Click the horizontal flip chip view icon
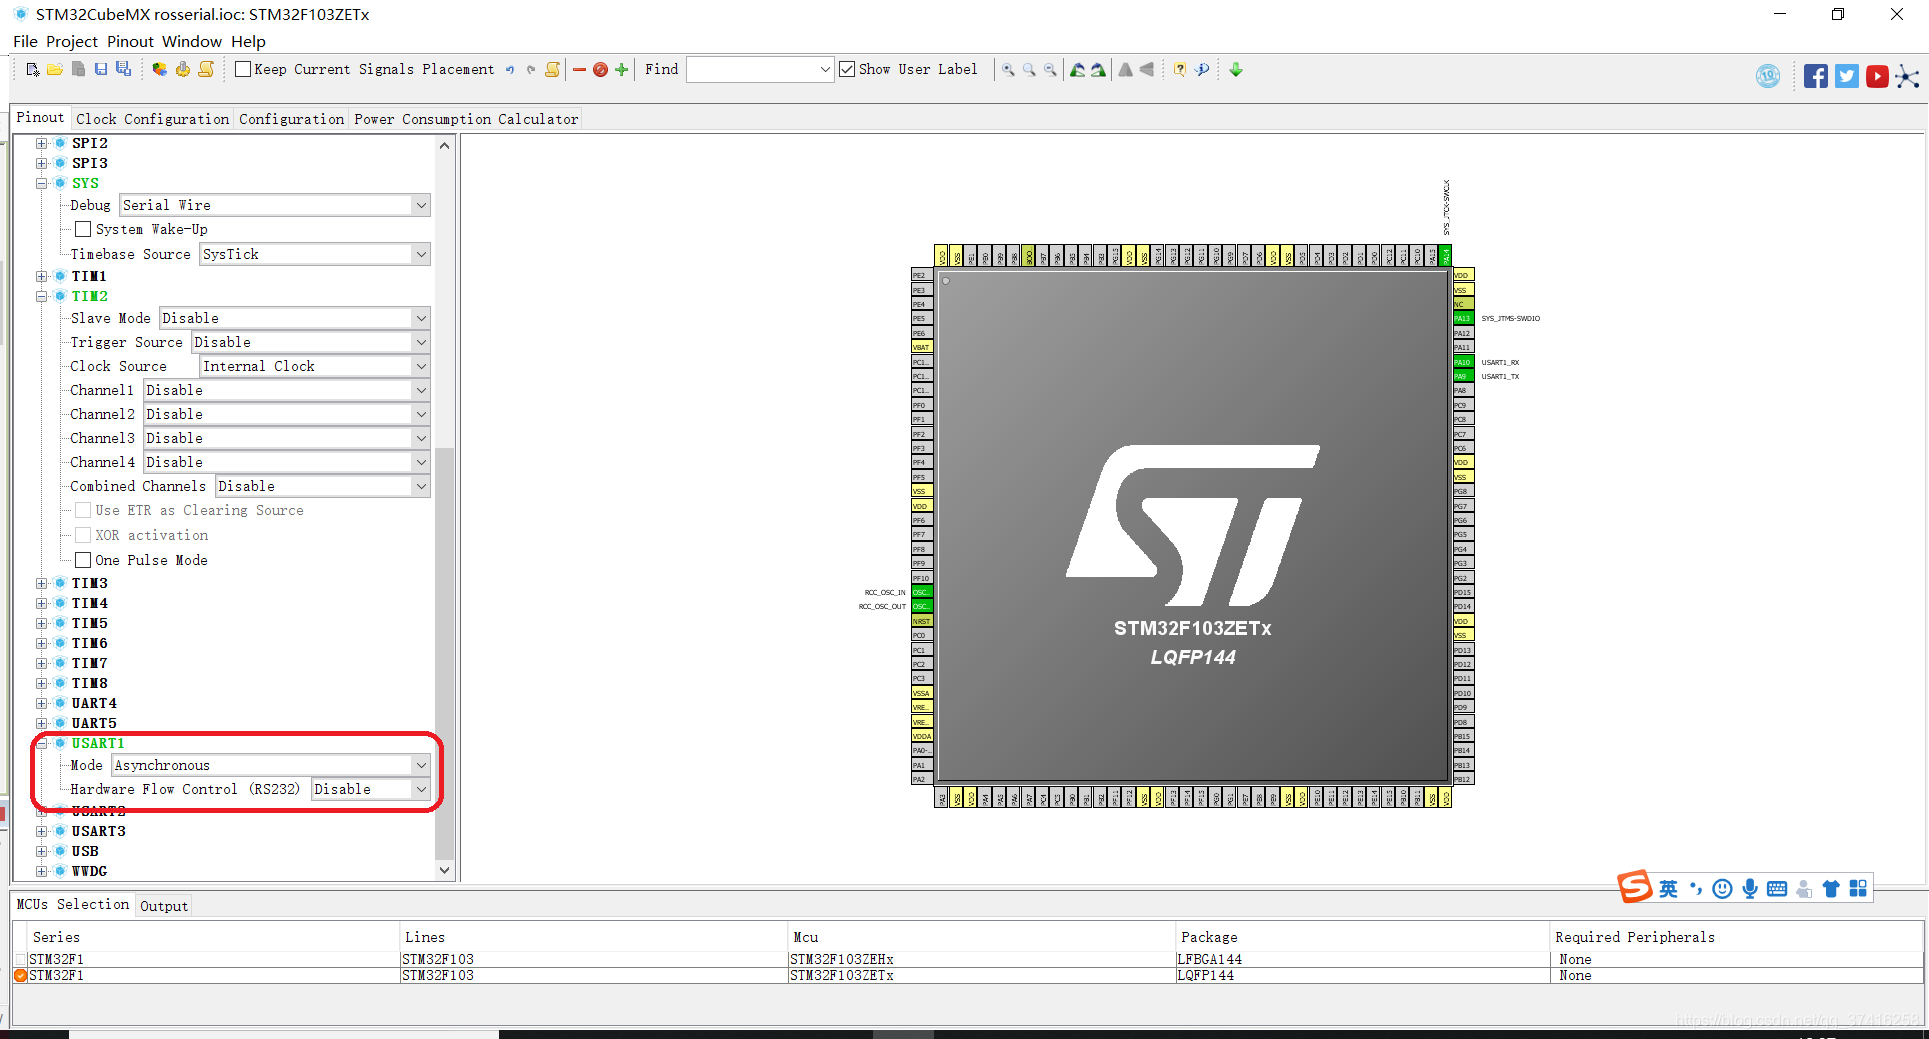 1147,70
